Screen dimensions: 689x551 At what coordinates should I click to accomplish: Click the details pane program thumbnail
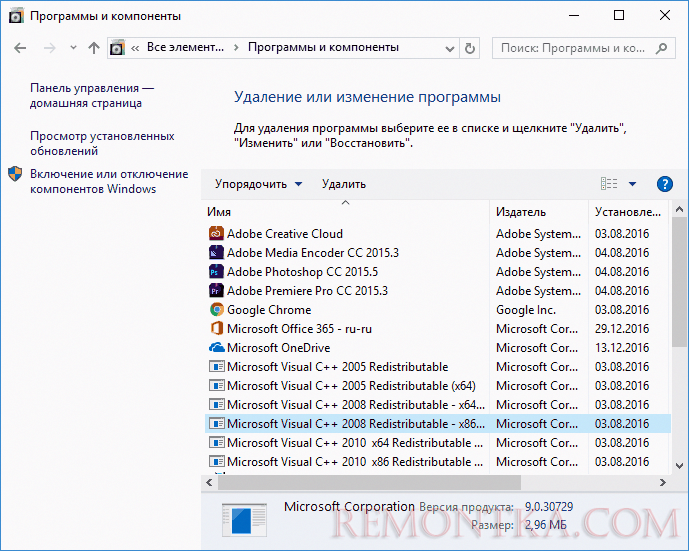pos(244,519)
